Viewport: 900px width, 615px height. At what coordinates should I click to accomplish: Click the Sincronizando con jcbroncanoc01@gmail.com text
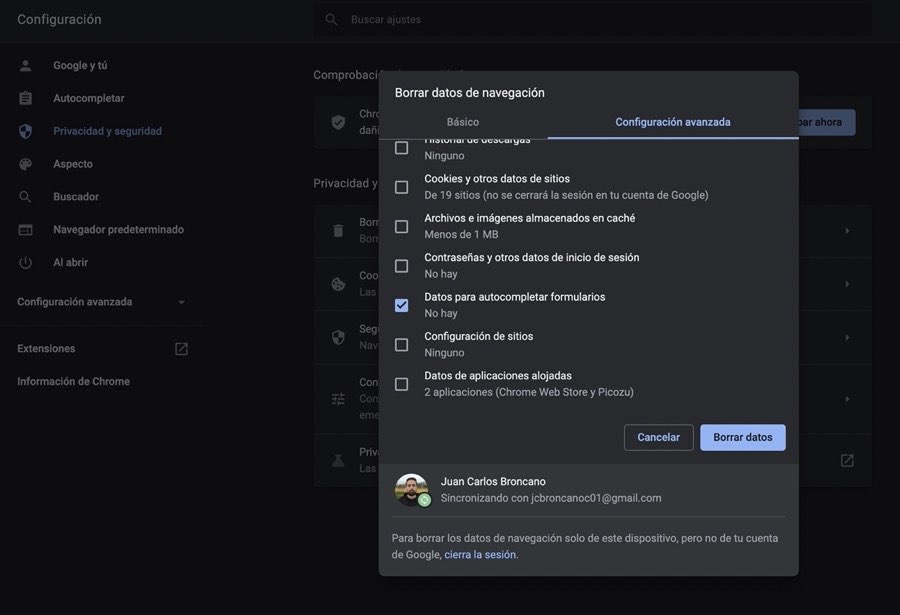(550, 498)
